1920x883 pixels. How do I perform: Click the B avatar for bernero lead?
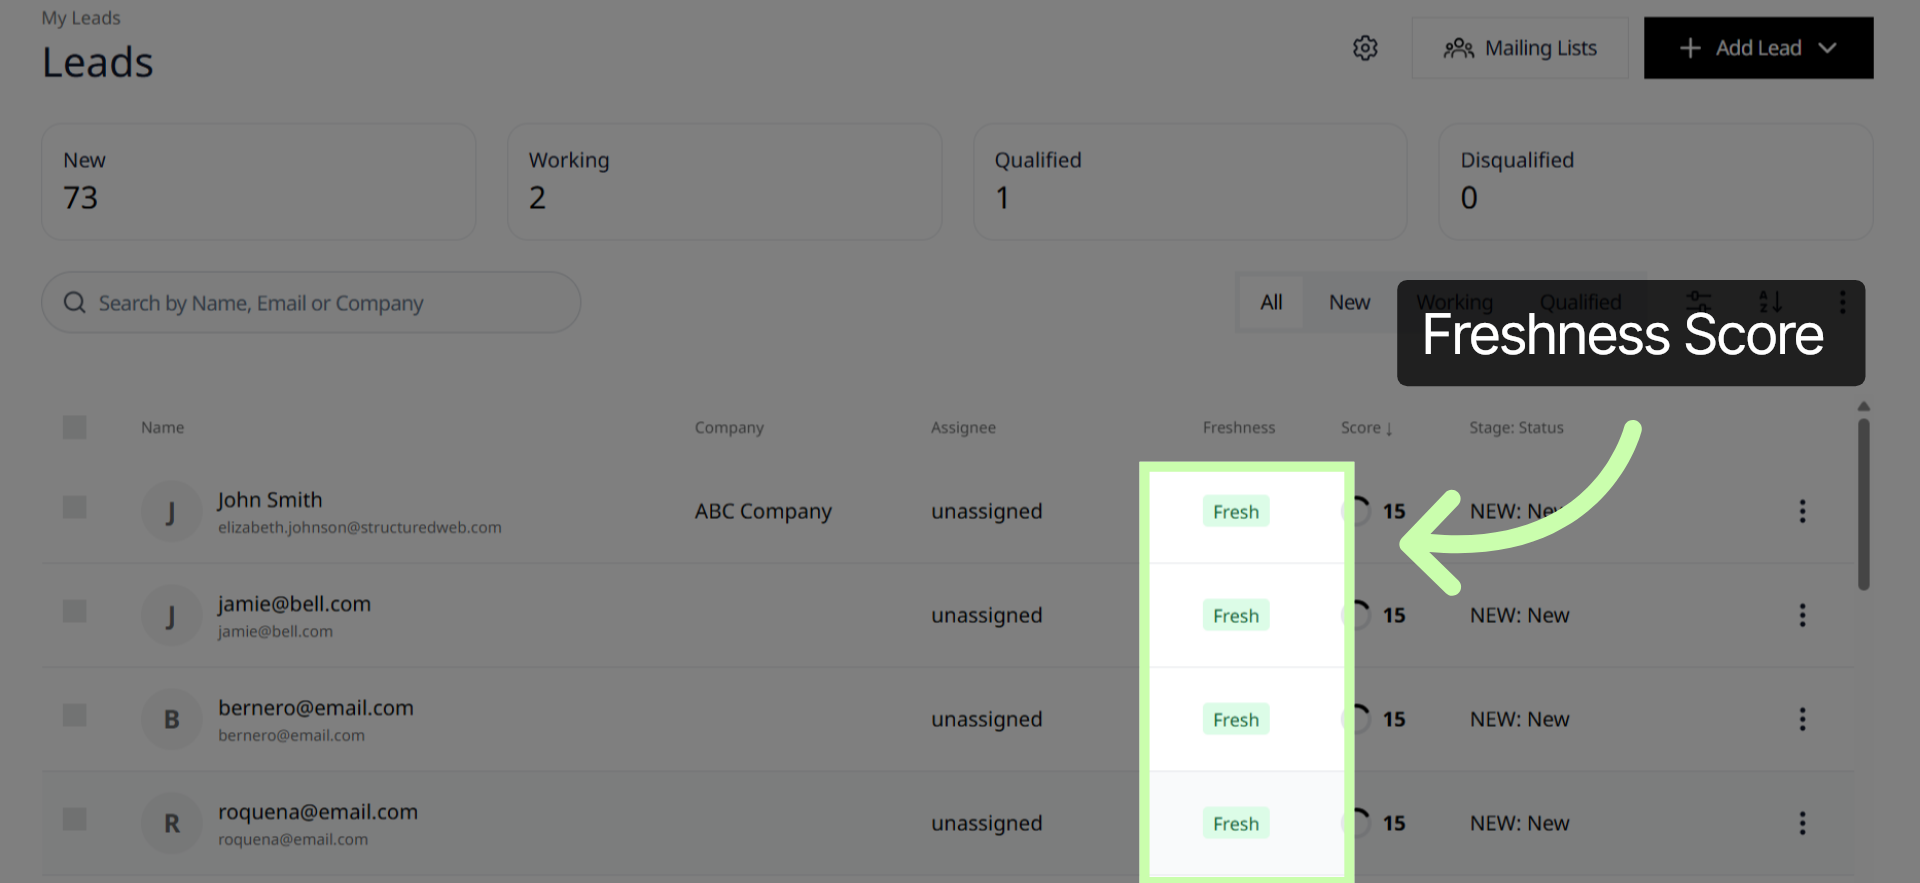(x=172, y=719)
